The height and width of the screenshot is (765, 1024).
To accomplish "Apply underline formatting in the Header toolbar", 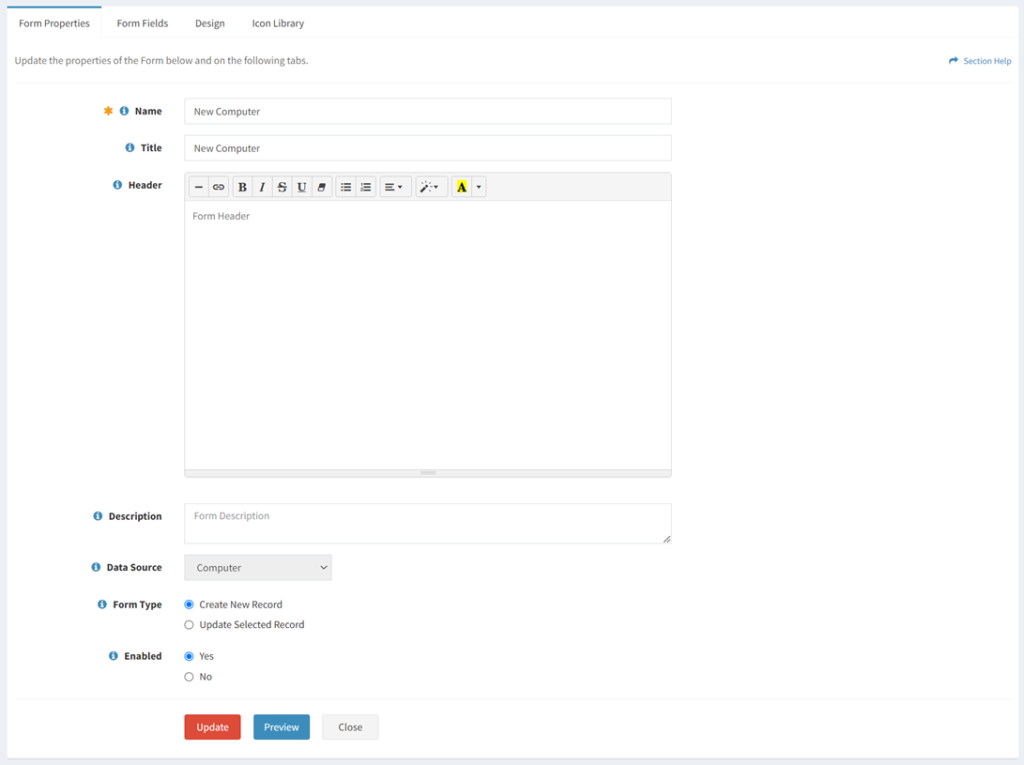I will coord(303,186).
